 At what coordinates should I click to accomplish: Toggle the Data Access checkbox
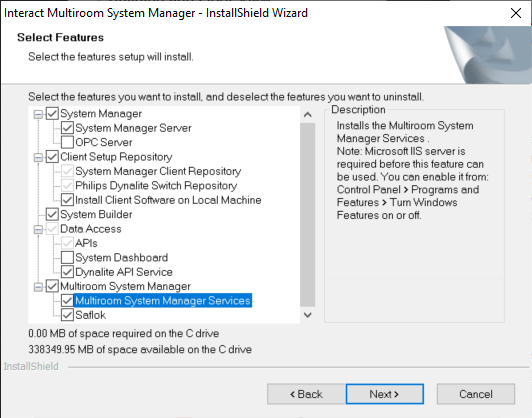pyautogui.click(x=52, y=229)
